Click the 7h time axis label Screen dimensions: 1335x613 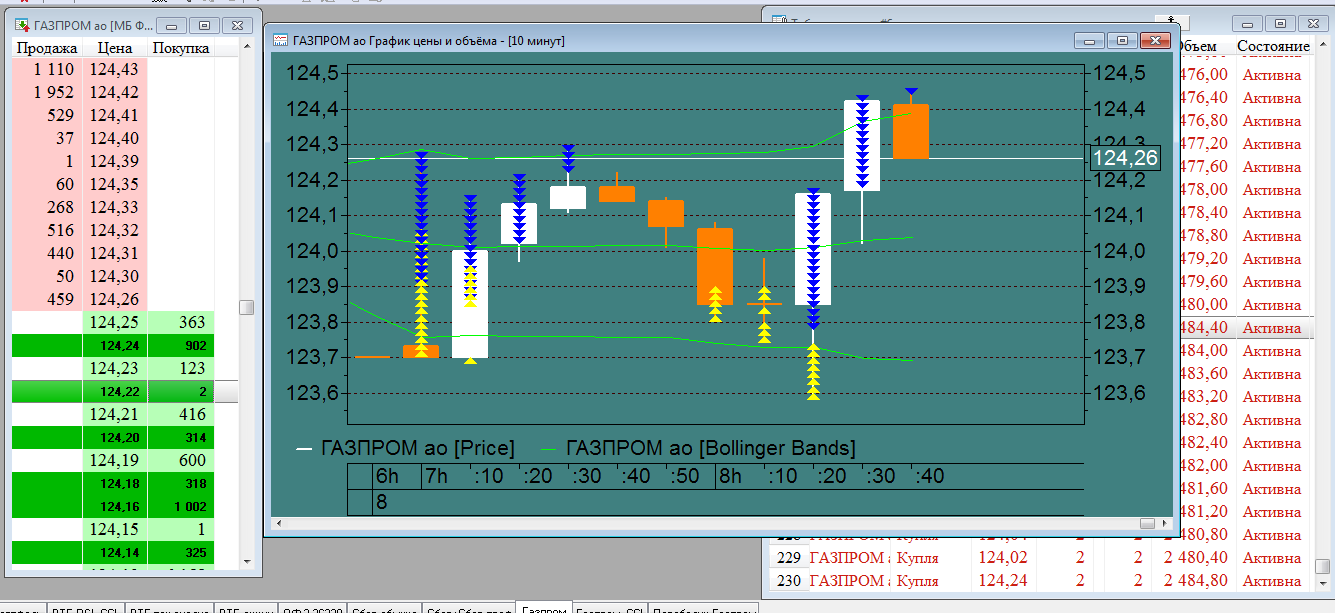tap(437, 476)
